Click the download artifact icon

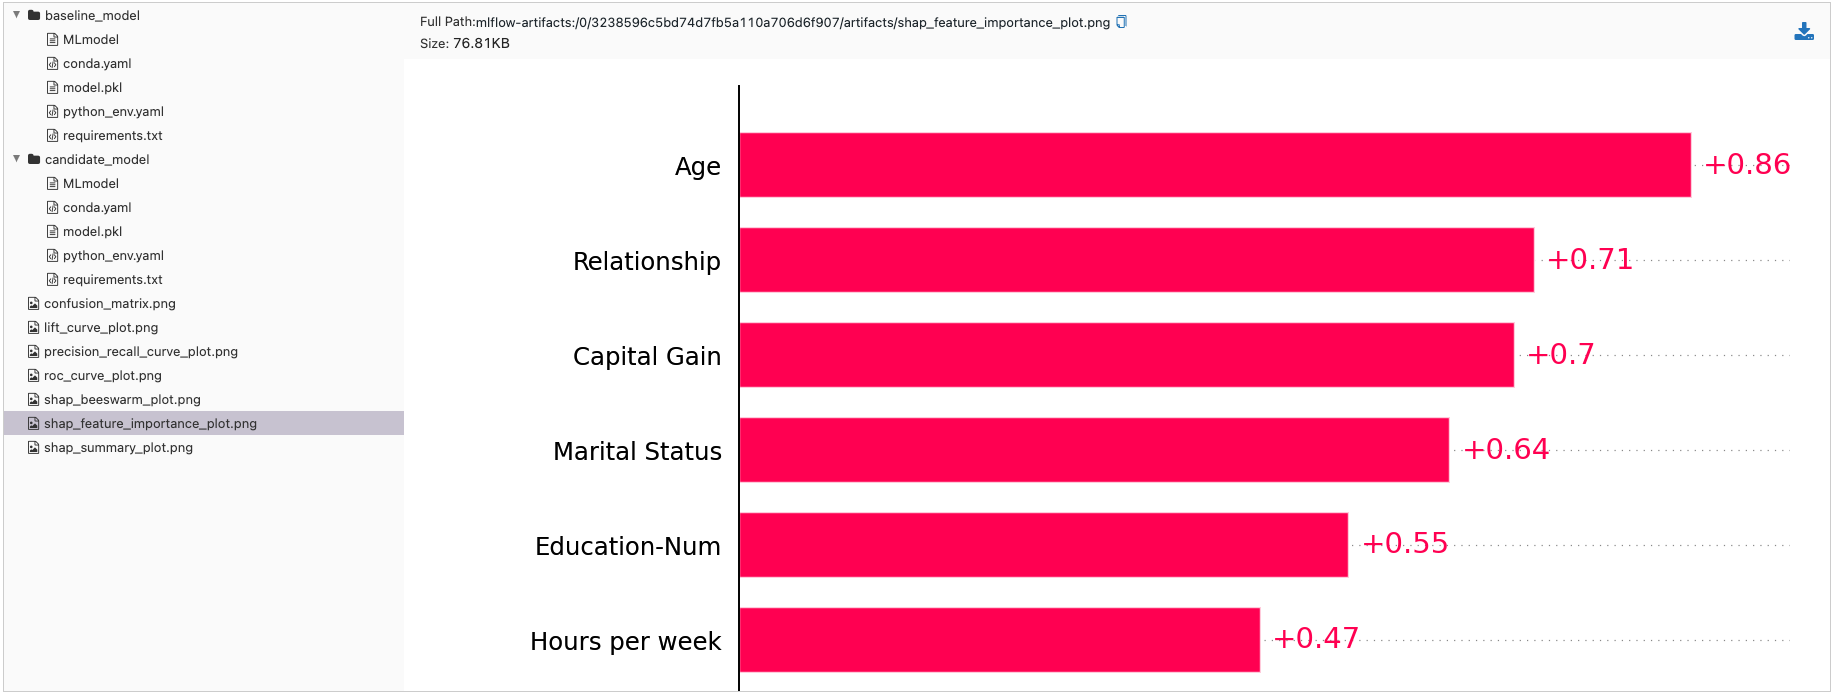point(1803,32)
